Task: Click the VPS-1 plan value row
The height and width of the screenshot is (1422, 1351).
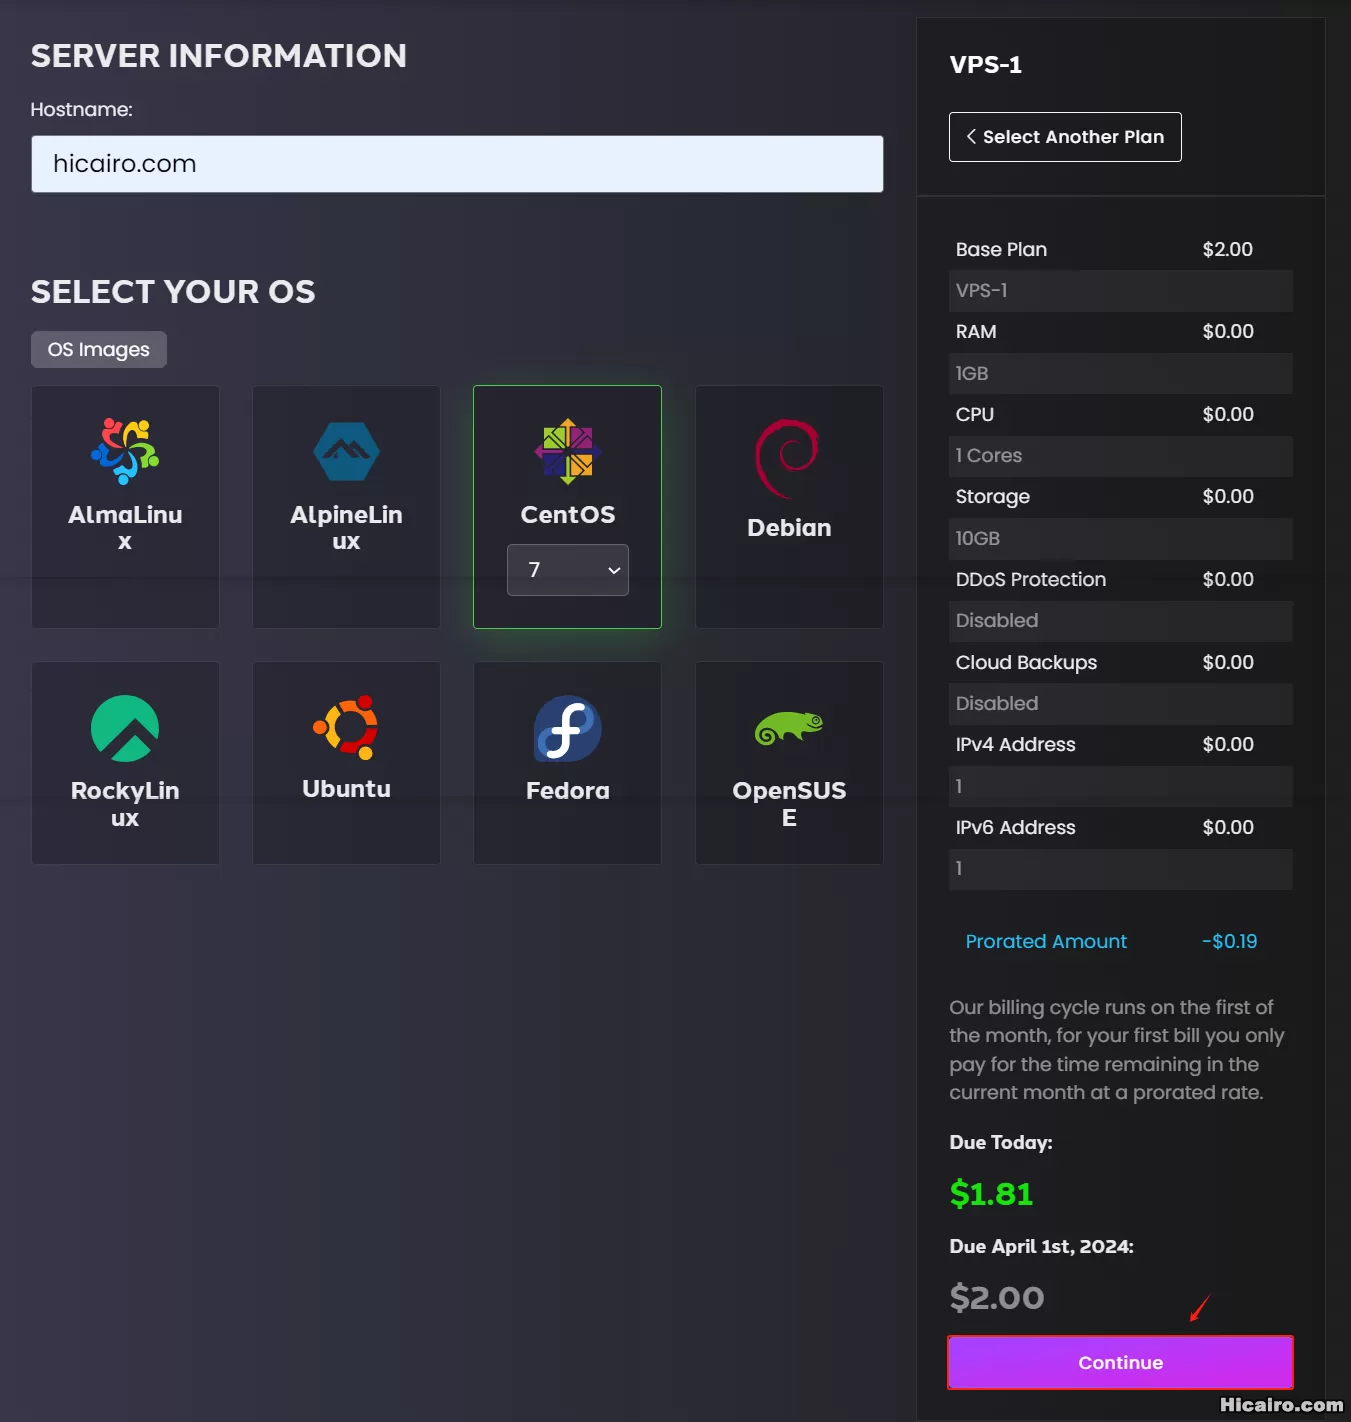Action: coord(1120,291)
